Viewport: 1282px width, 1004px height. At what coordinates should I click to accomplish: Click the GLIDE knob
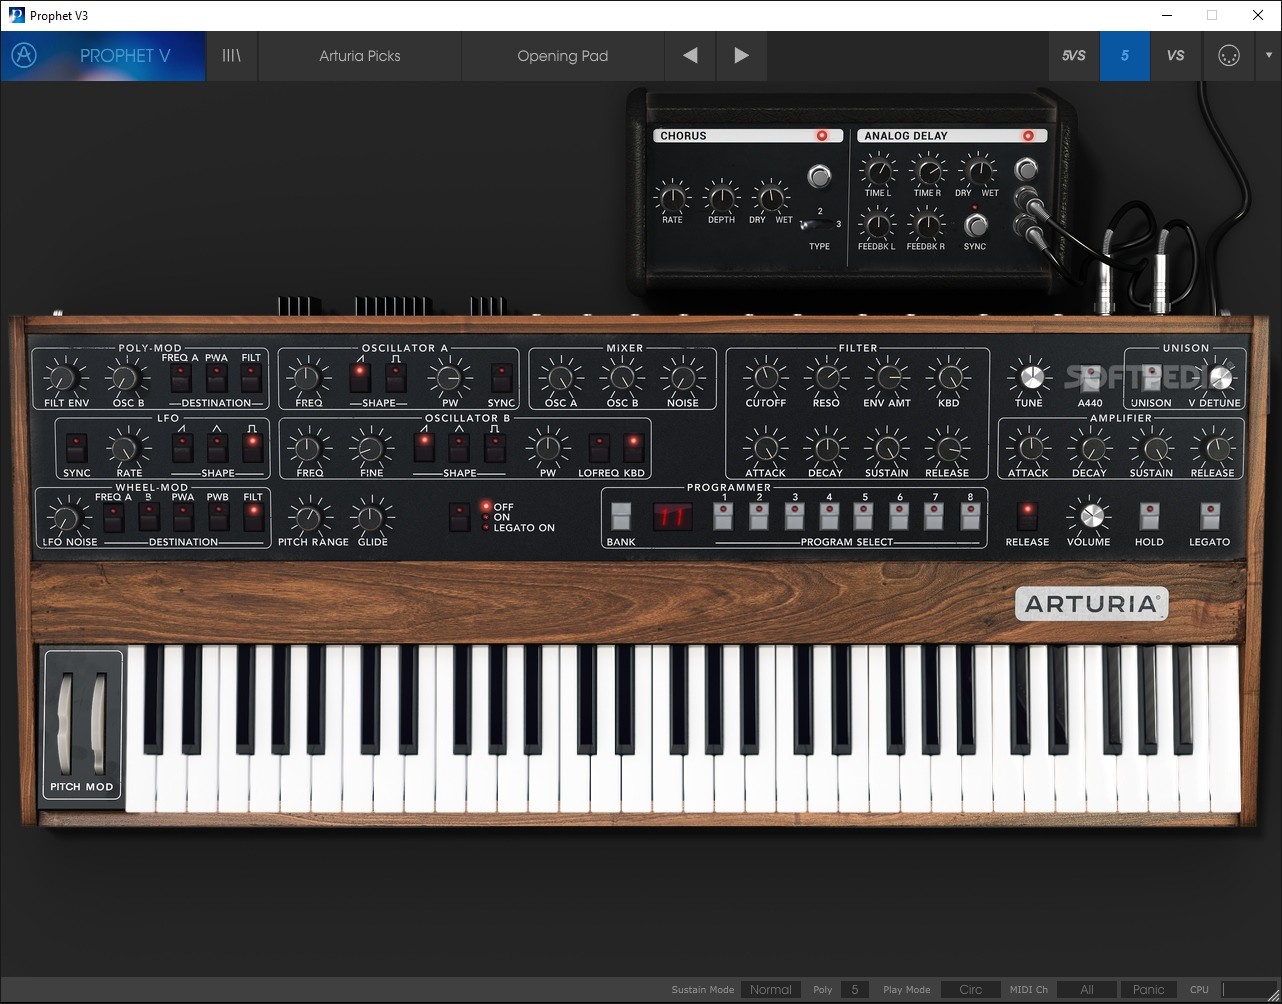(372, 517)
